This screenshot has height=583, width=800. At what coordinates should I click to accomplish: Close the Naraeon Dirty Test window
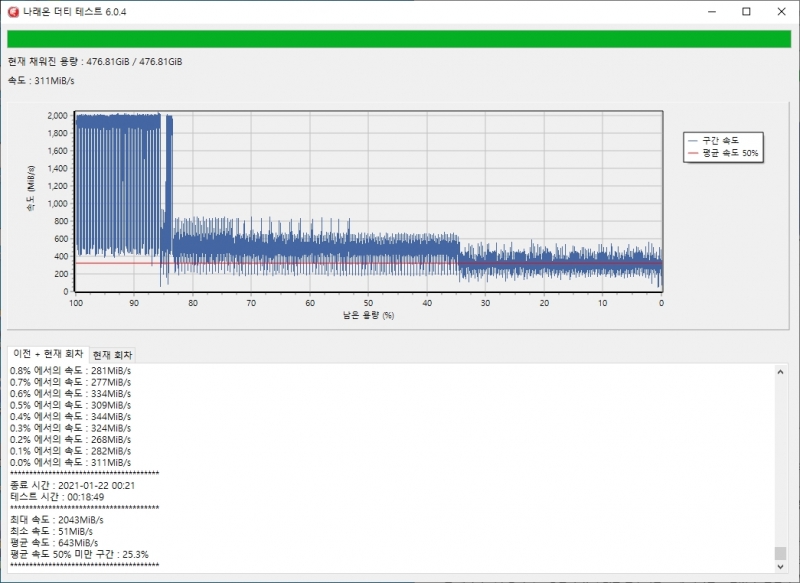[781, 12]
